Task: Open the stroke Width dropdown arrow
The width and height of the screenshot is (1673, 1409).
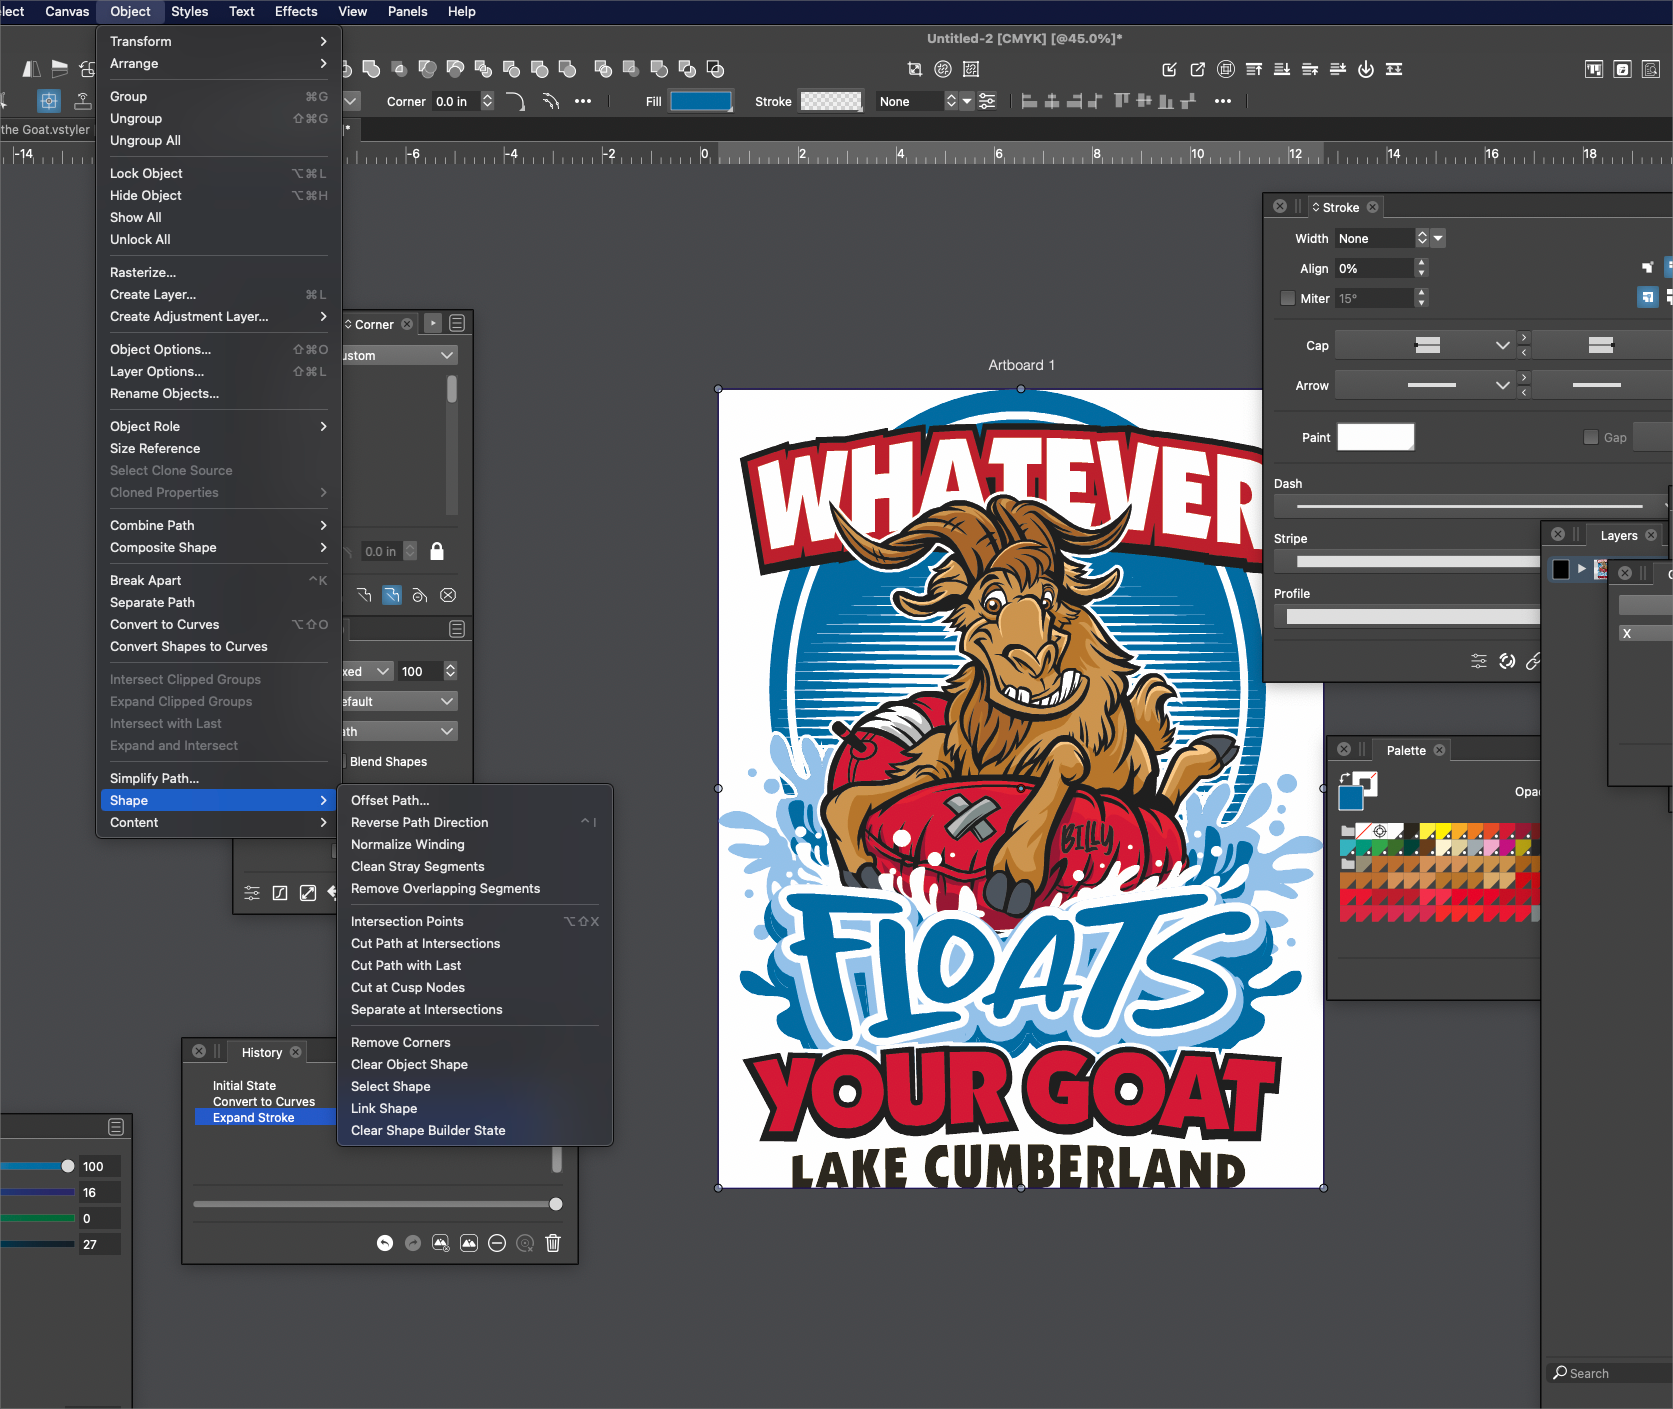Action: point(1438,238)
